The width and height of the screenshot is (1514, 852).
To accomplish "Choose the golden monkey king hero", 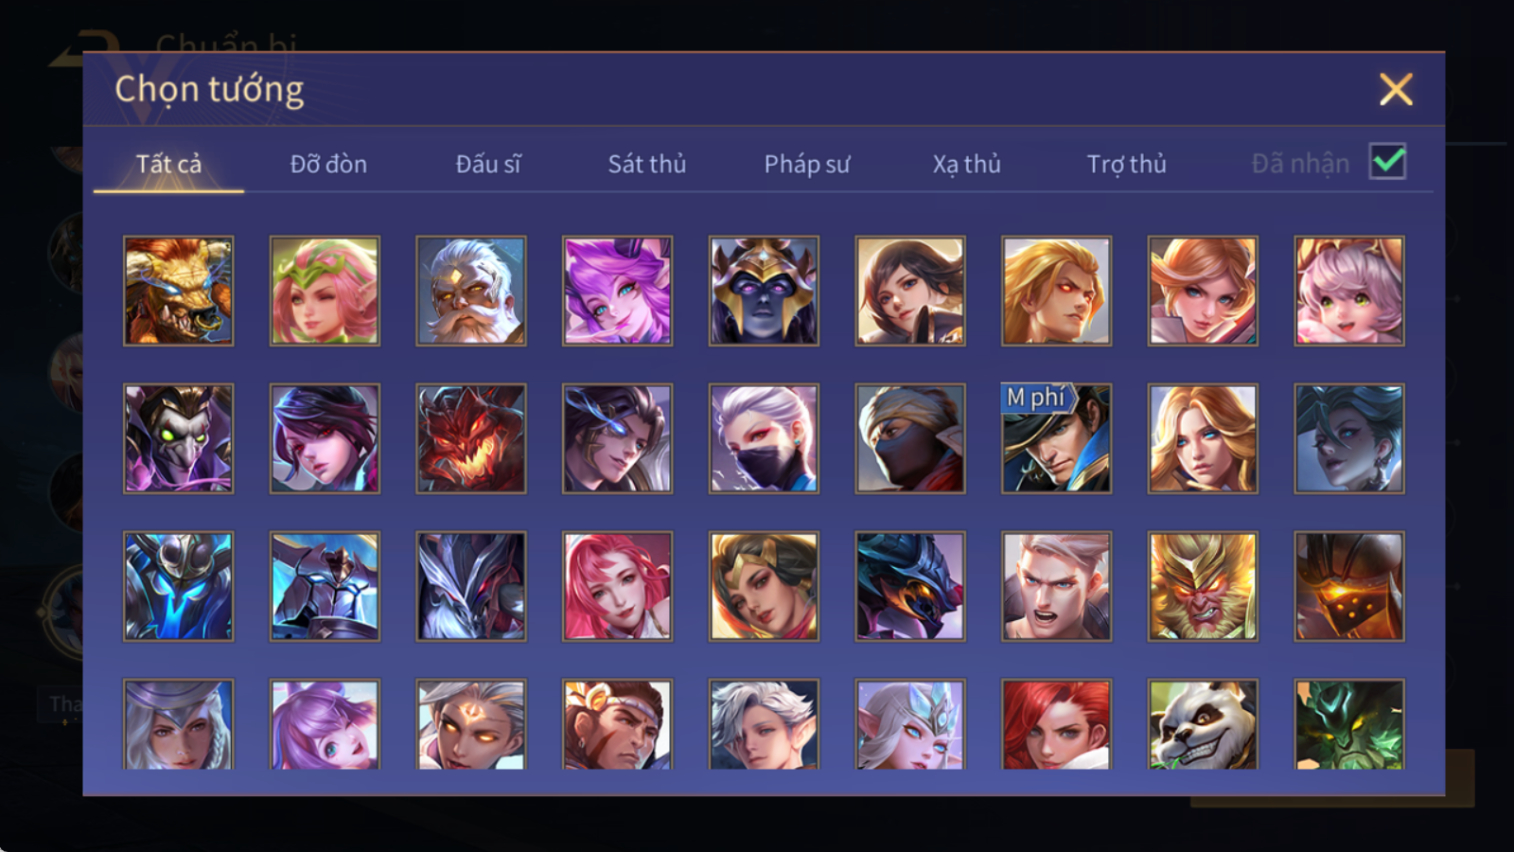I will coord(1202,586).
